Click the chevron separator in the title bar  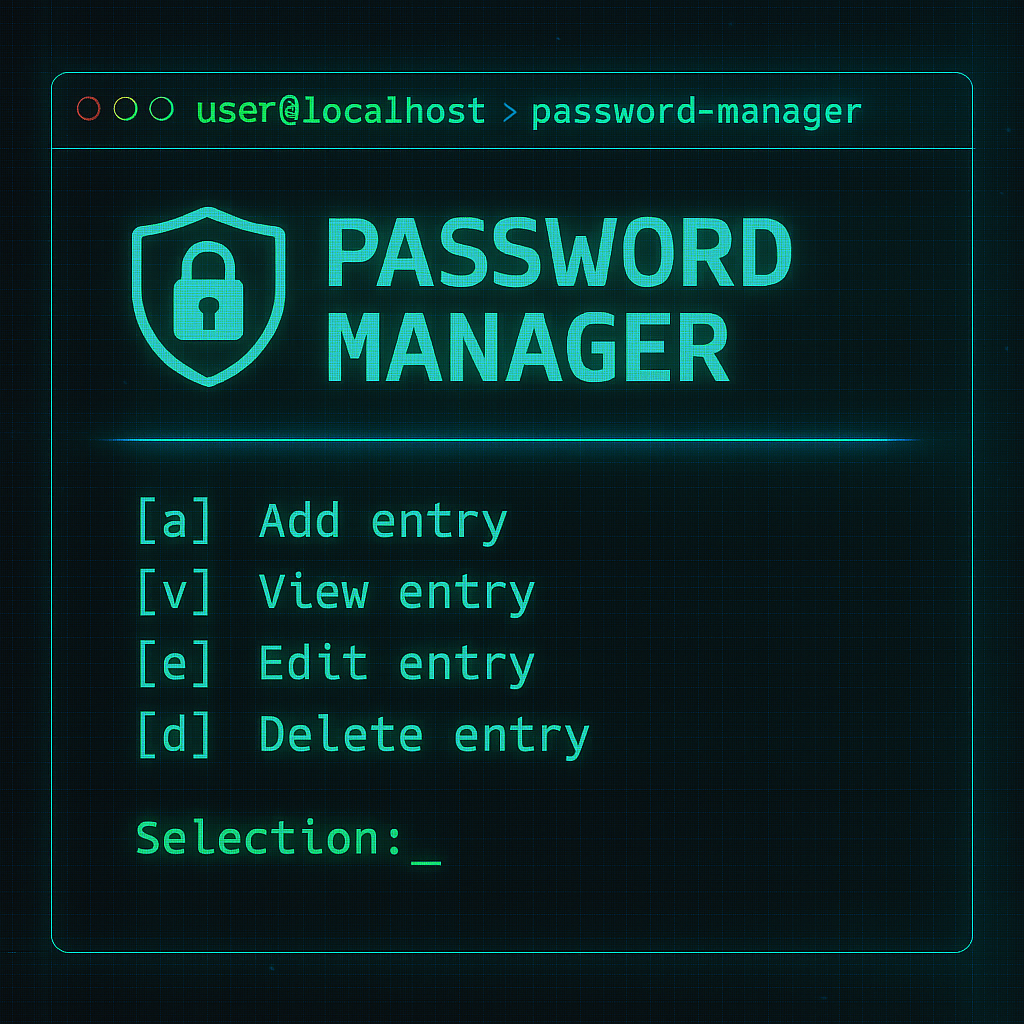point(509,112)
